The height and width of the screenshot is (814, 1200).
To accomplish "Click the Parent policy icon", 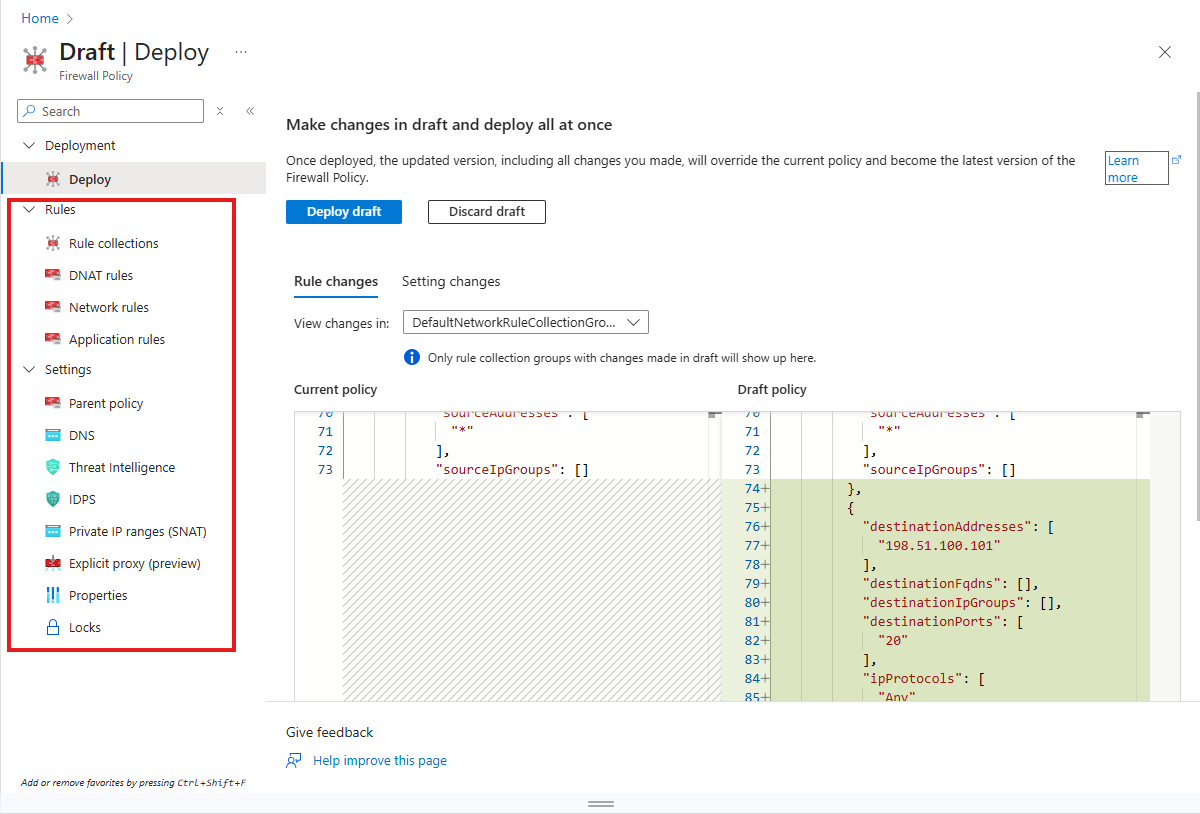I will click(53, 403).
